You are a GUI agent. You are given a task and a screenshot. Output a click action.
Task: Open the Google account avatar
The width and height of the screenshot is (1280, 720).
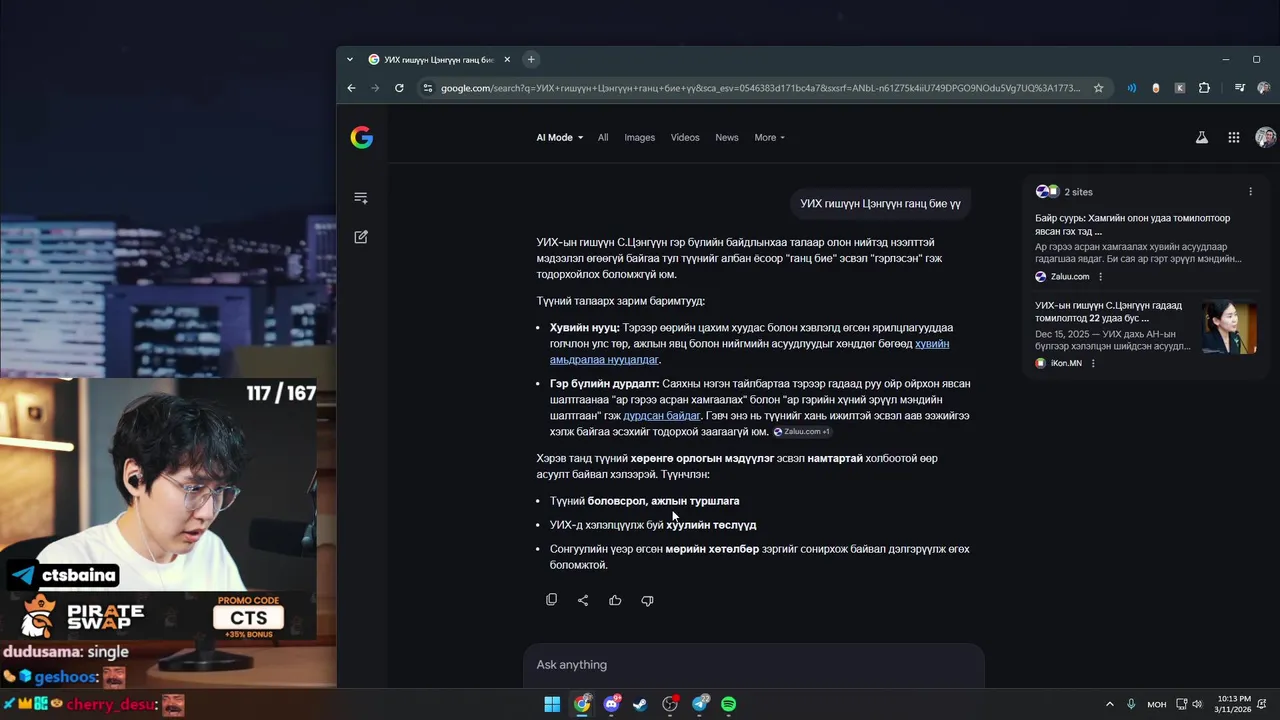click(1266, 138)
